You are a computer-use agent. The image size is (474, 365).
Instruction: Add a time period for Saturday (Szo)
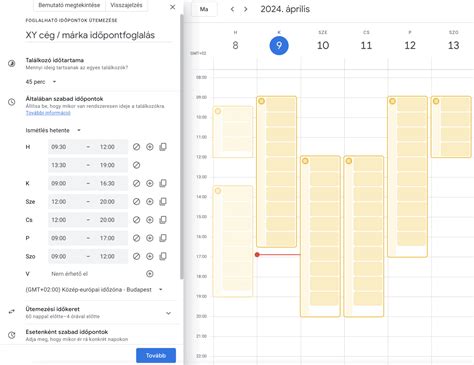[150, 256]
